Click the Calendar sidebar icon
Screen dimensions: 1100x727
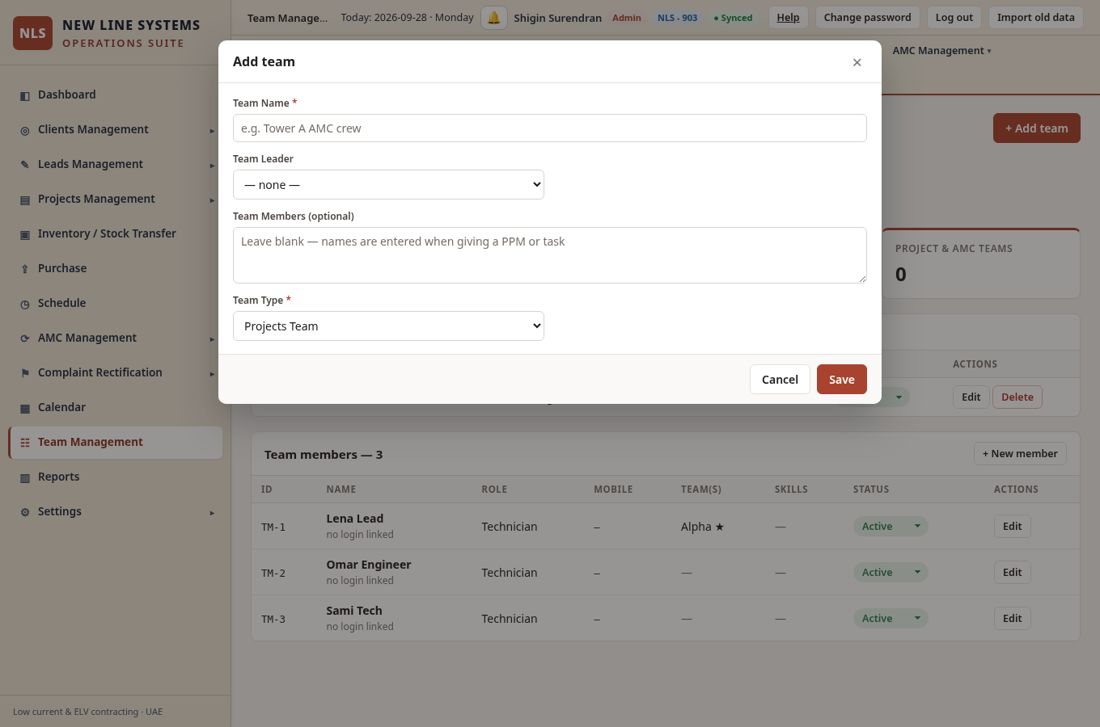point(25,408)
